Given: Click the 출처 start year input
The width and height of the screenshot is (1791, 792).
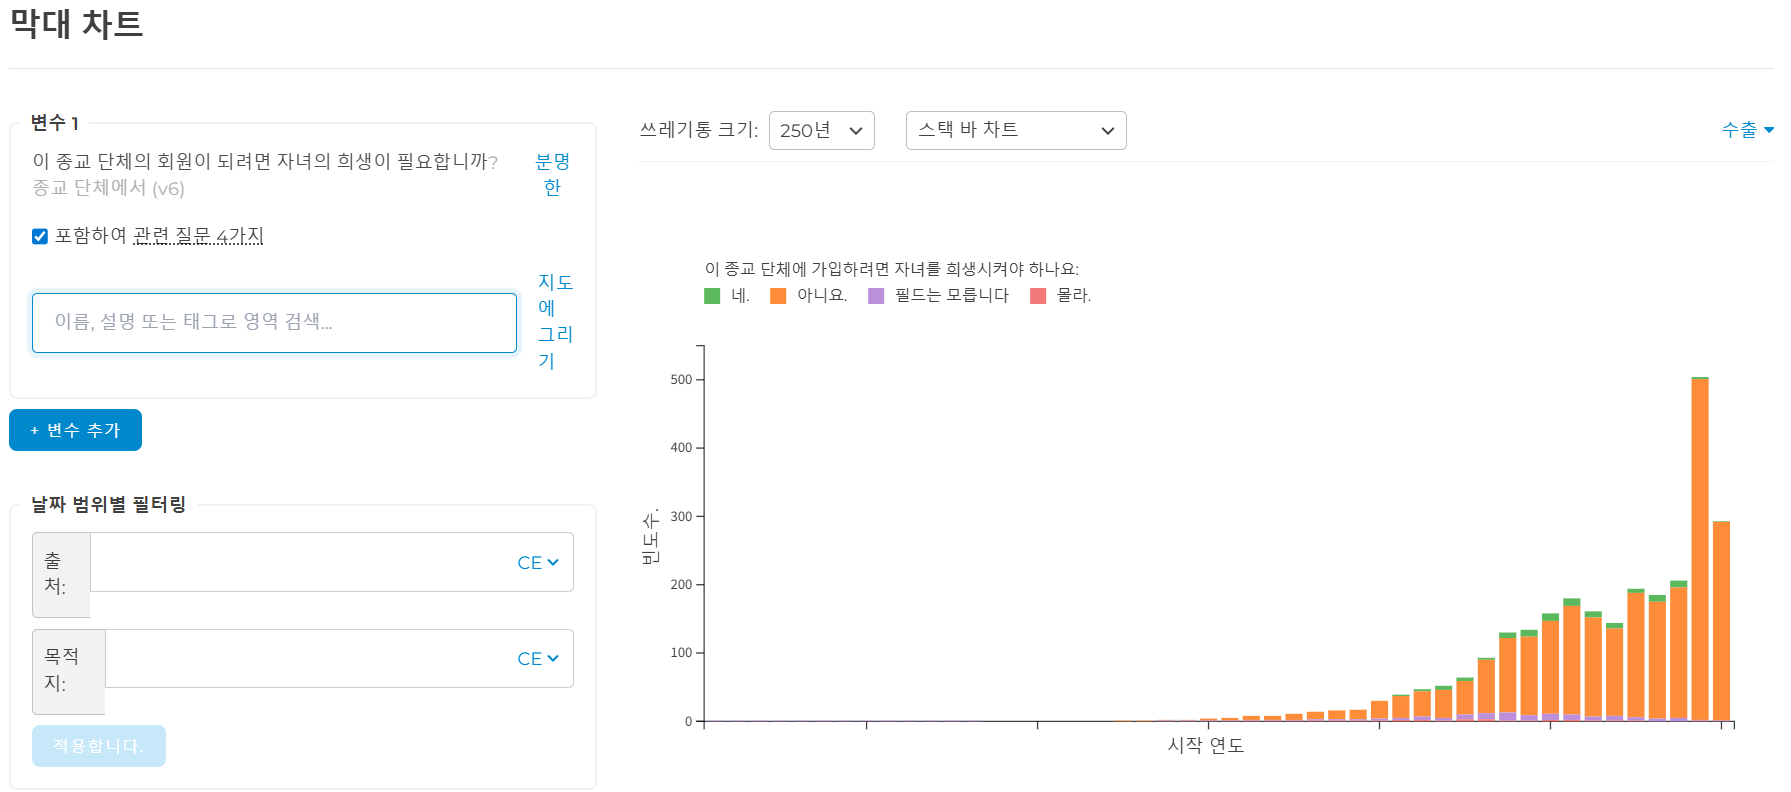Looking at the screenshot, I should tap(300, 562).
